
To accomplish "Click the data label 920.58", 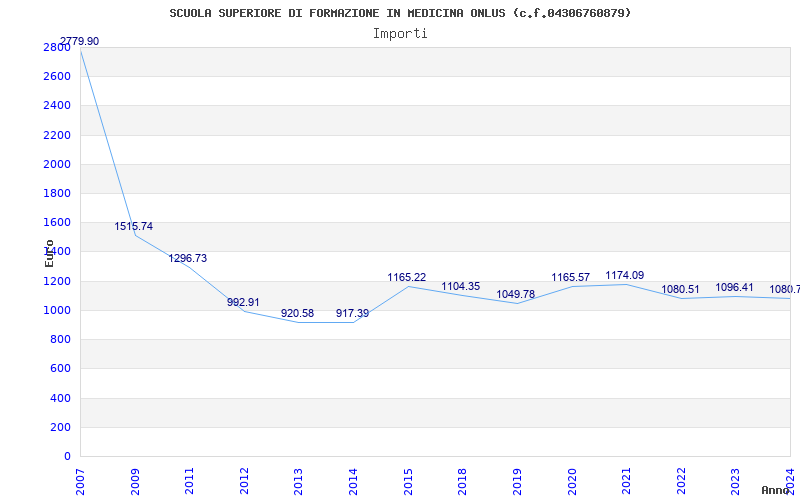I will (x=297, y=313).
